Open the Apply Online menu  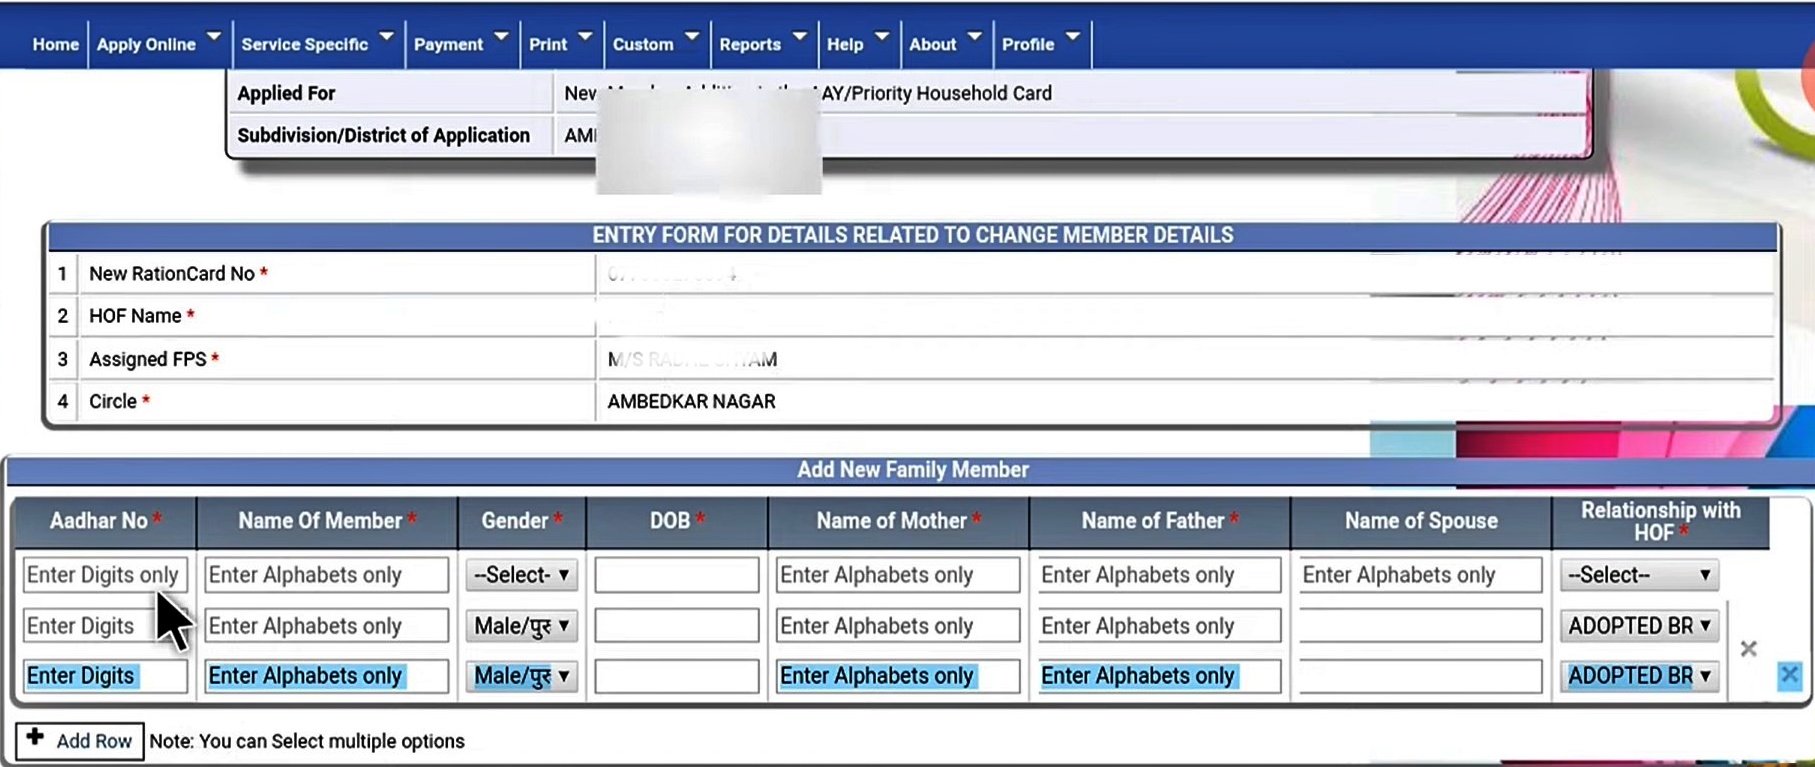(x=158, y=44)
